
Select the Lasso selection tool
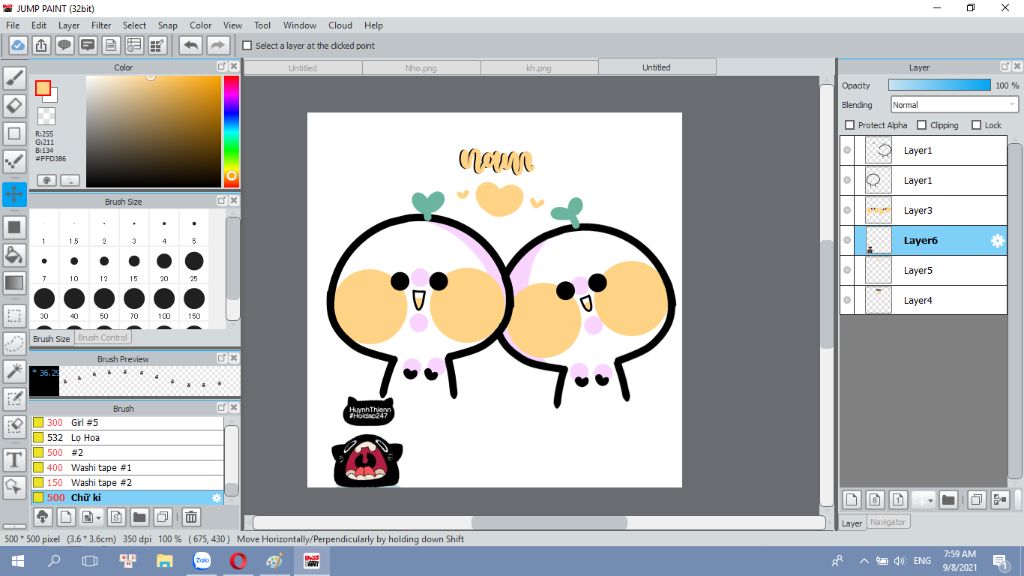(15, 343)
